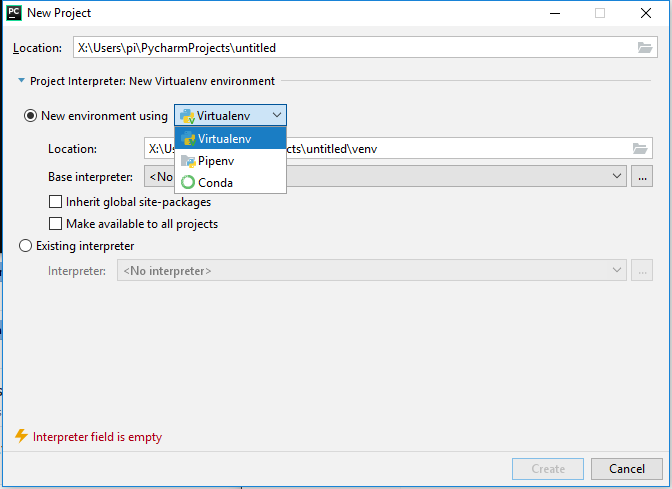Click the folder icon beside project Location field

pyautogui.click(x=645, y=47)
